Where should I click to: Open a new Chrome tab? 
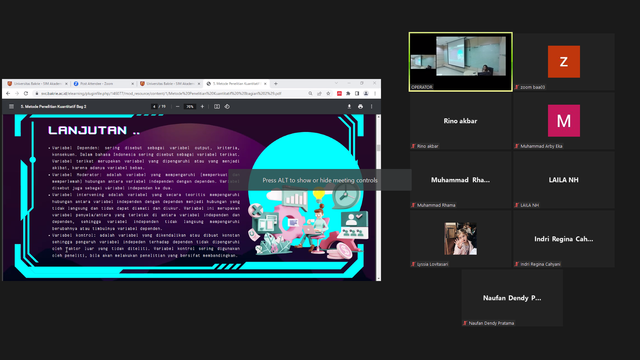click(x=276, y=84)
